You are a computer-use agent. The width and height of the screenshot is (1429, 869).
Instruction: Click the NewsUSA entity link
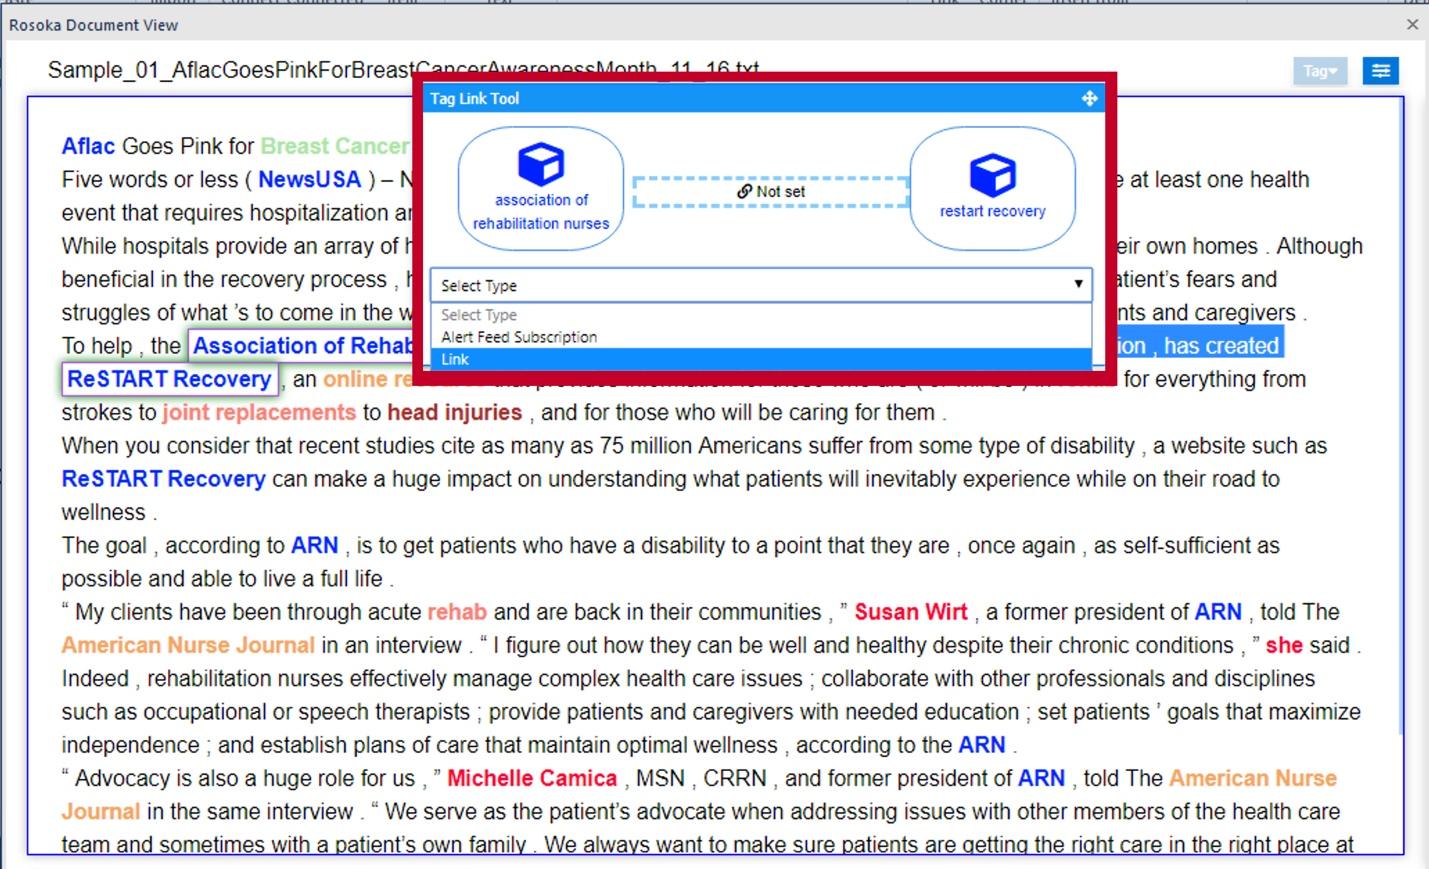point(310,179)
